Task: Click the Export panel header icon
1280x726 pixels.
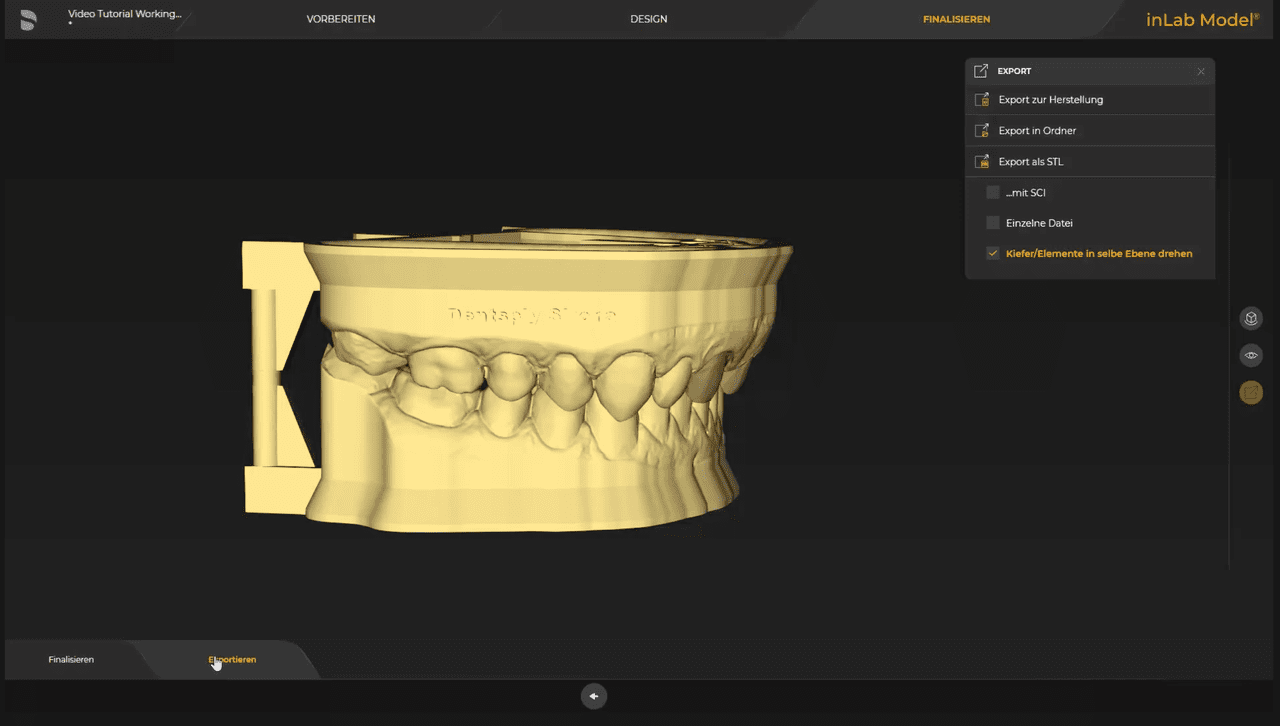Action: point(980,70)
